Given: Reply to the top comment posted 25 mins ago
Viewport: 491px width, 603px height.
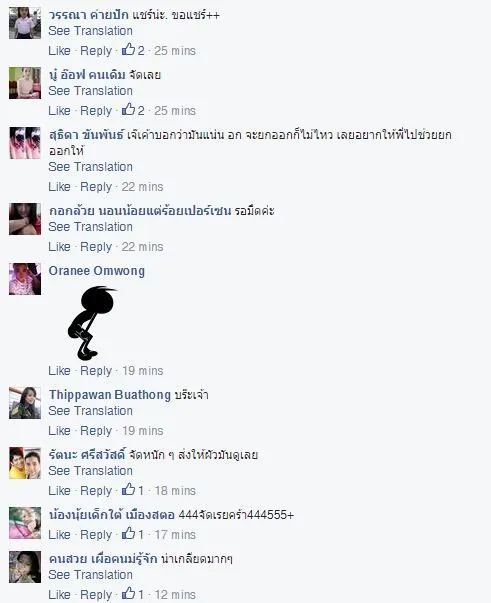Looking at the screenshot, I should (96, 51).
